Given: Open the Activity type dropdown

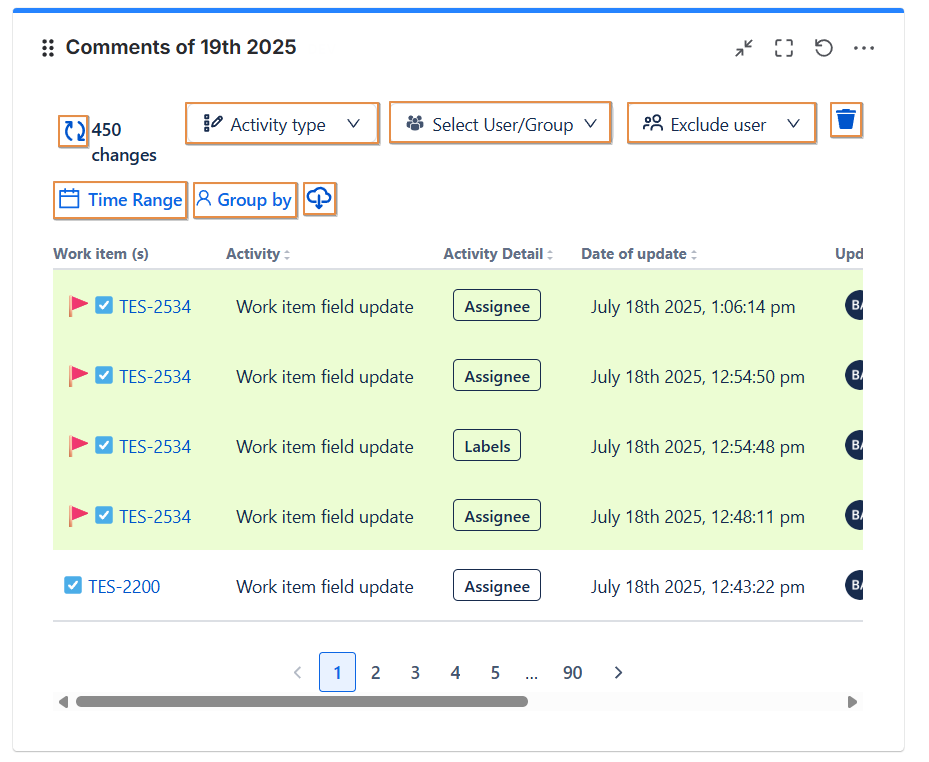Looking at the screenshot, I should point(282,124).
